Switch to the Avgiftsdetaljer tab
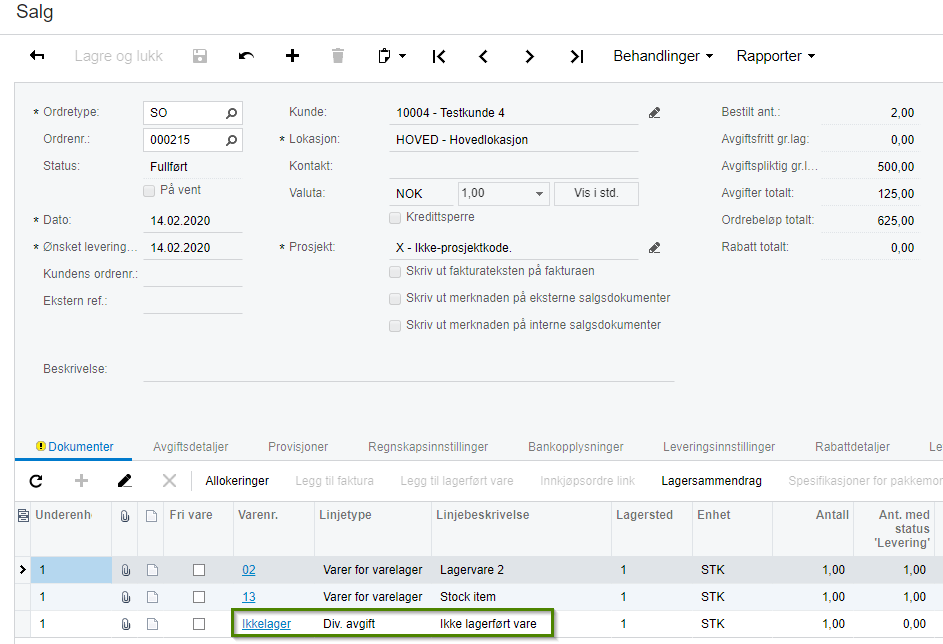Screen dimensions: 943x644 pos(191,447)
